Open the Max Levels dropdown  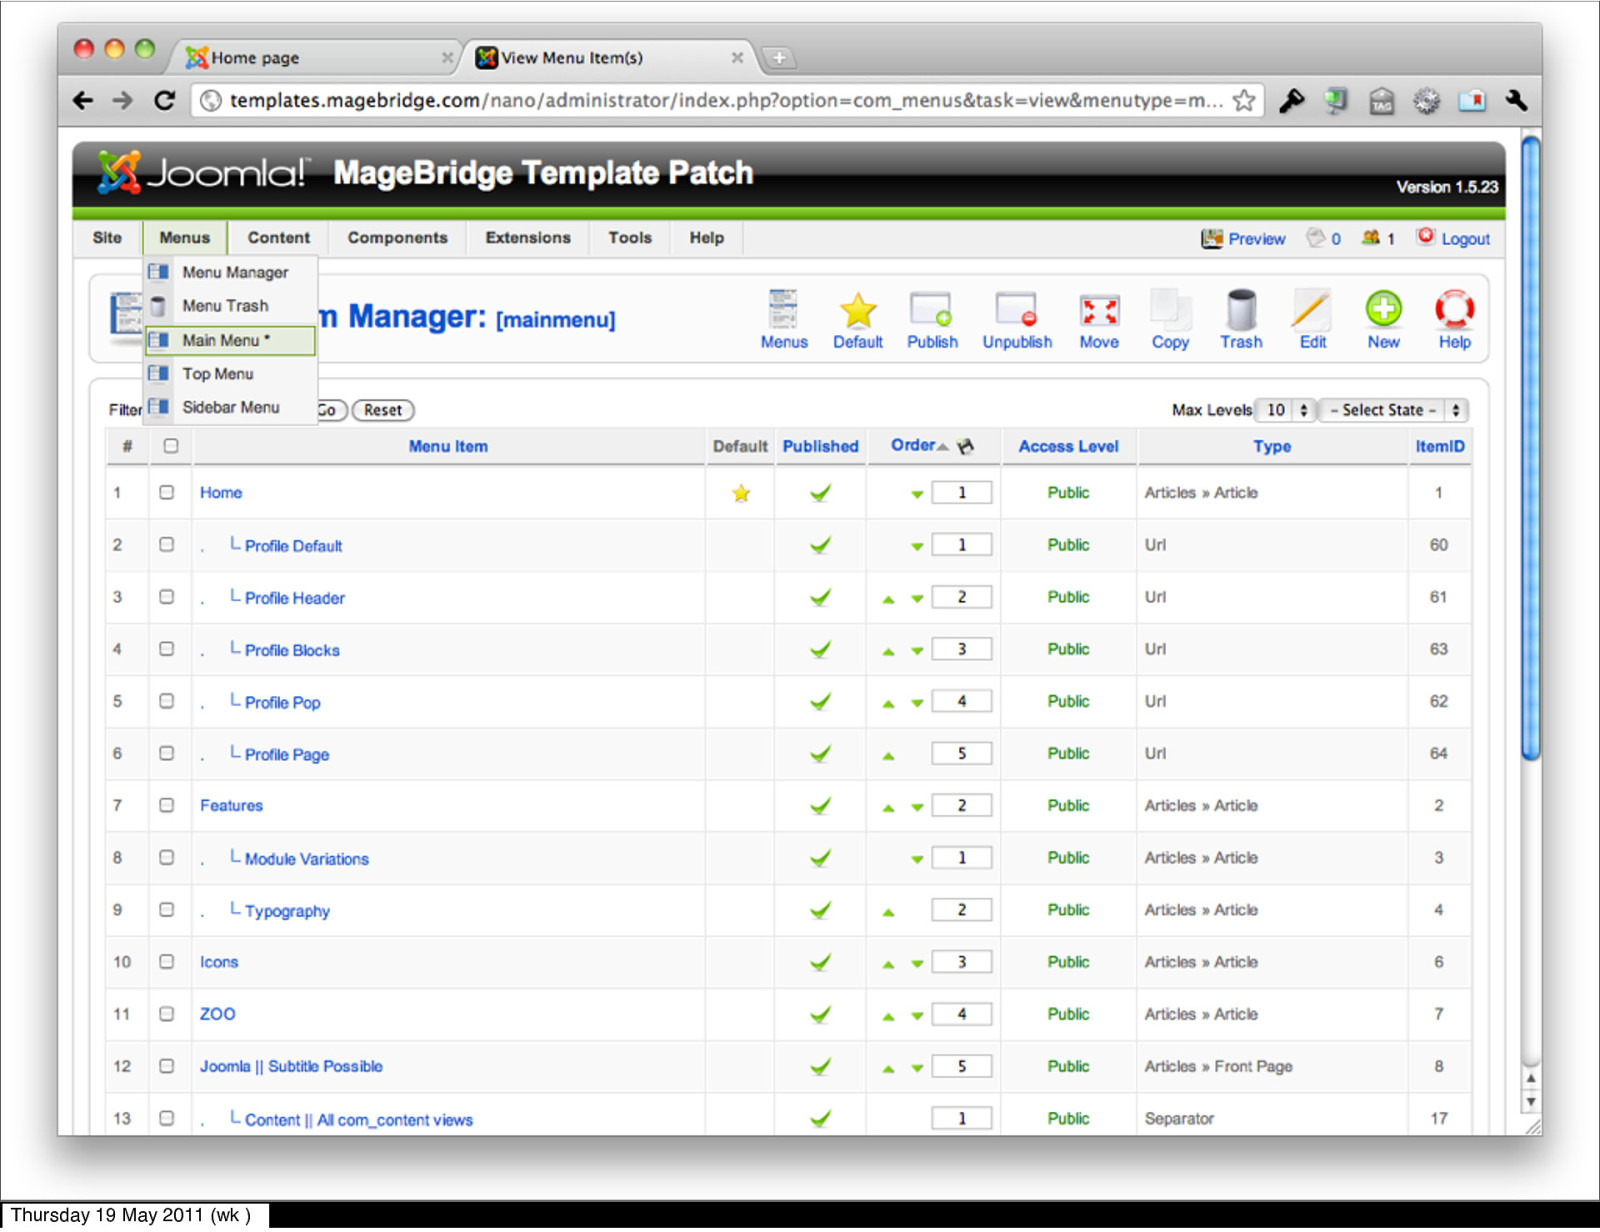[x=1285, y=410]
